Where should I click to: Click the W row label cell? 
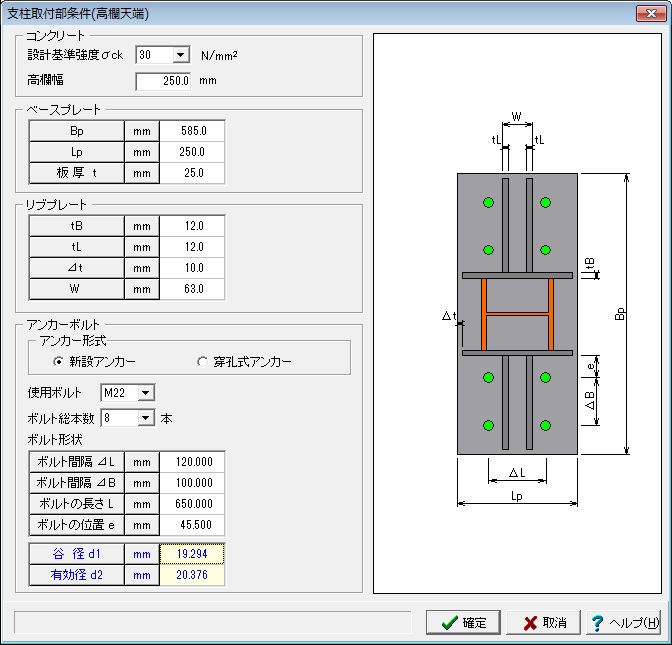click(77, 289)
